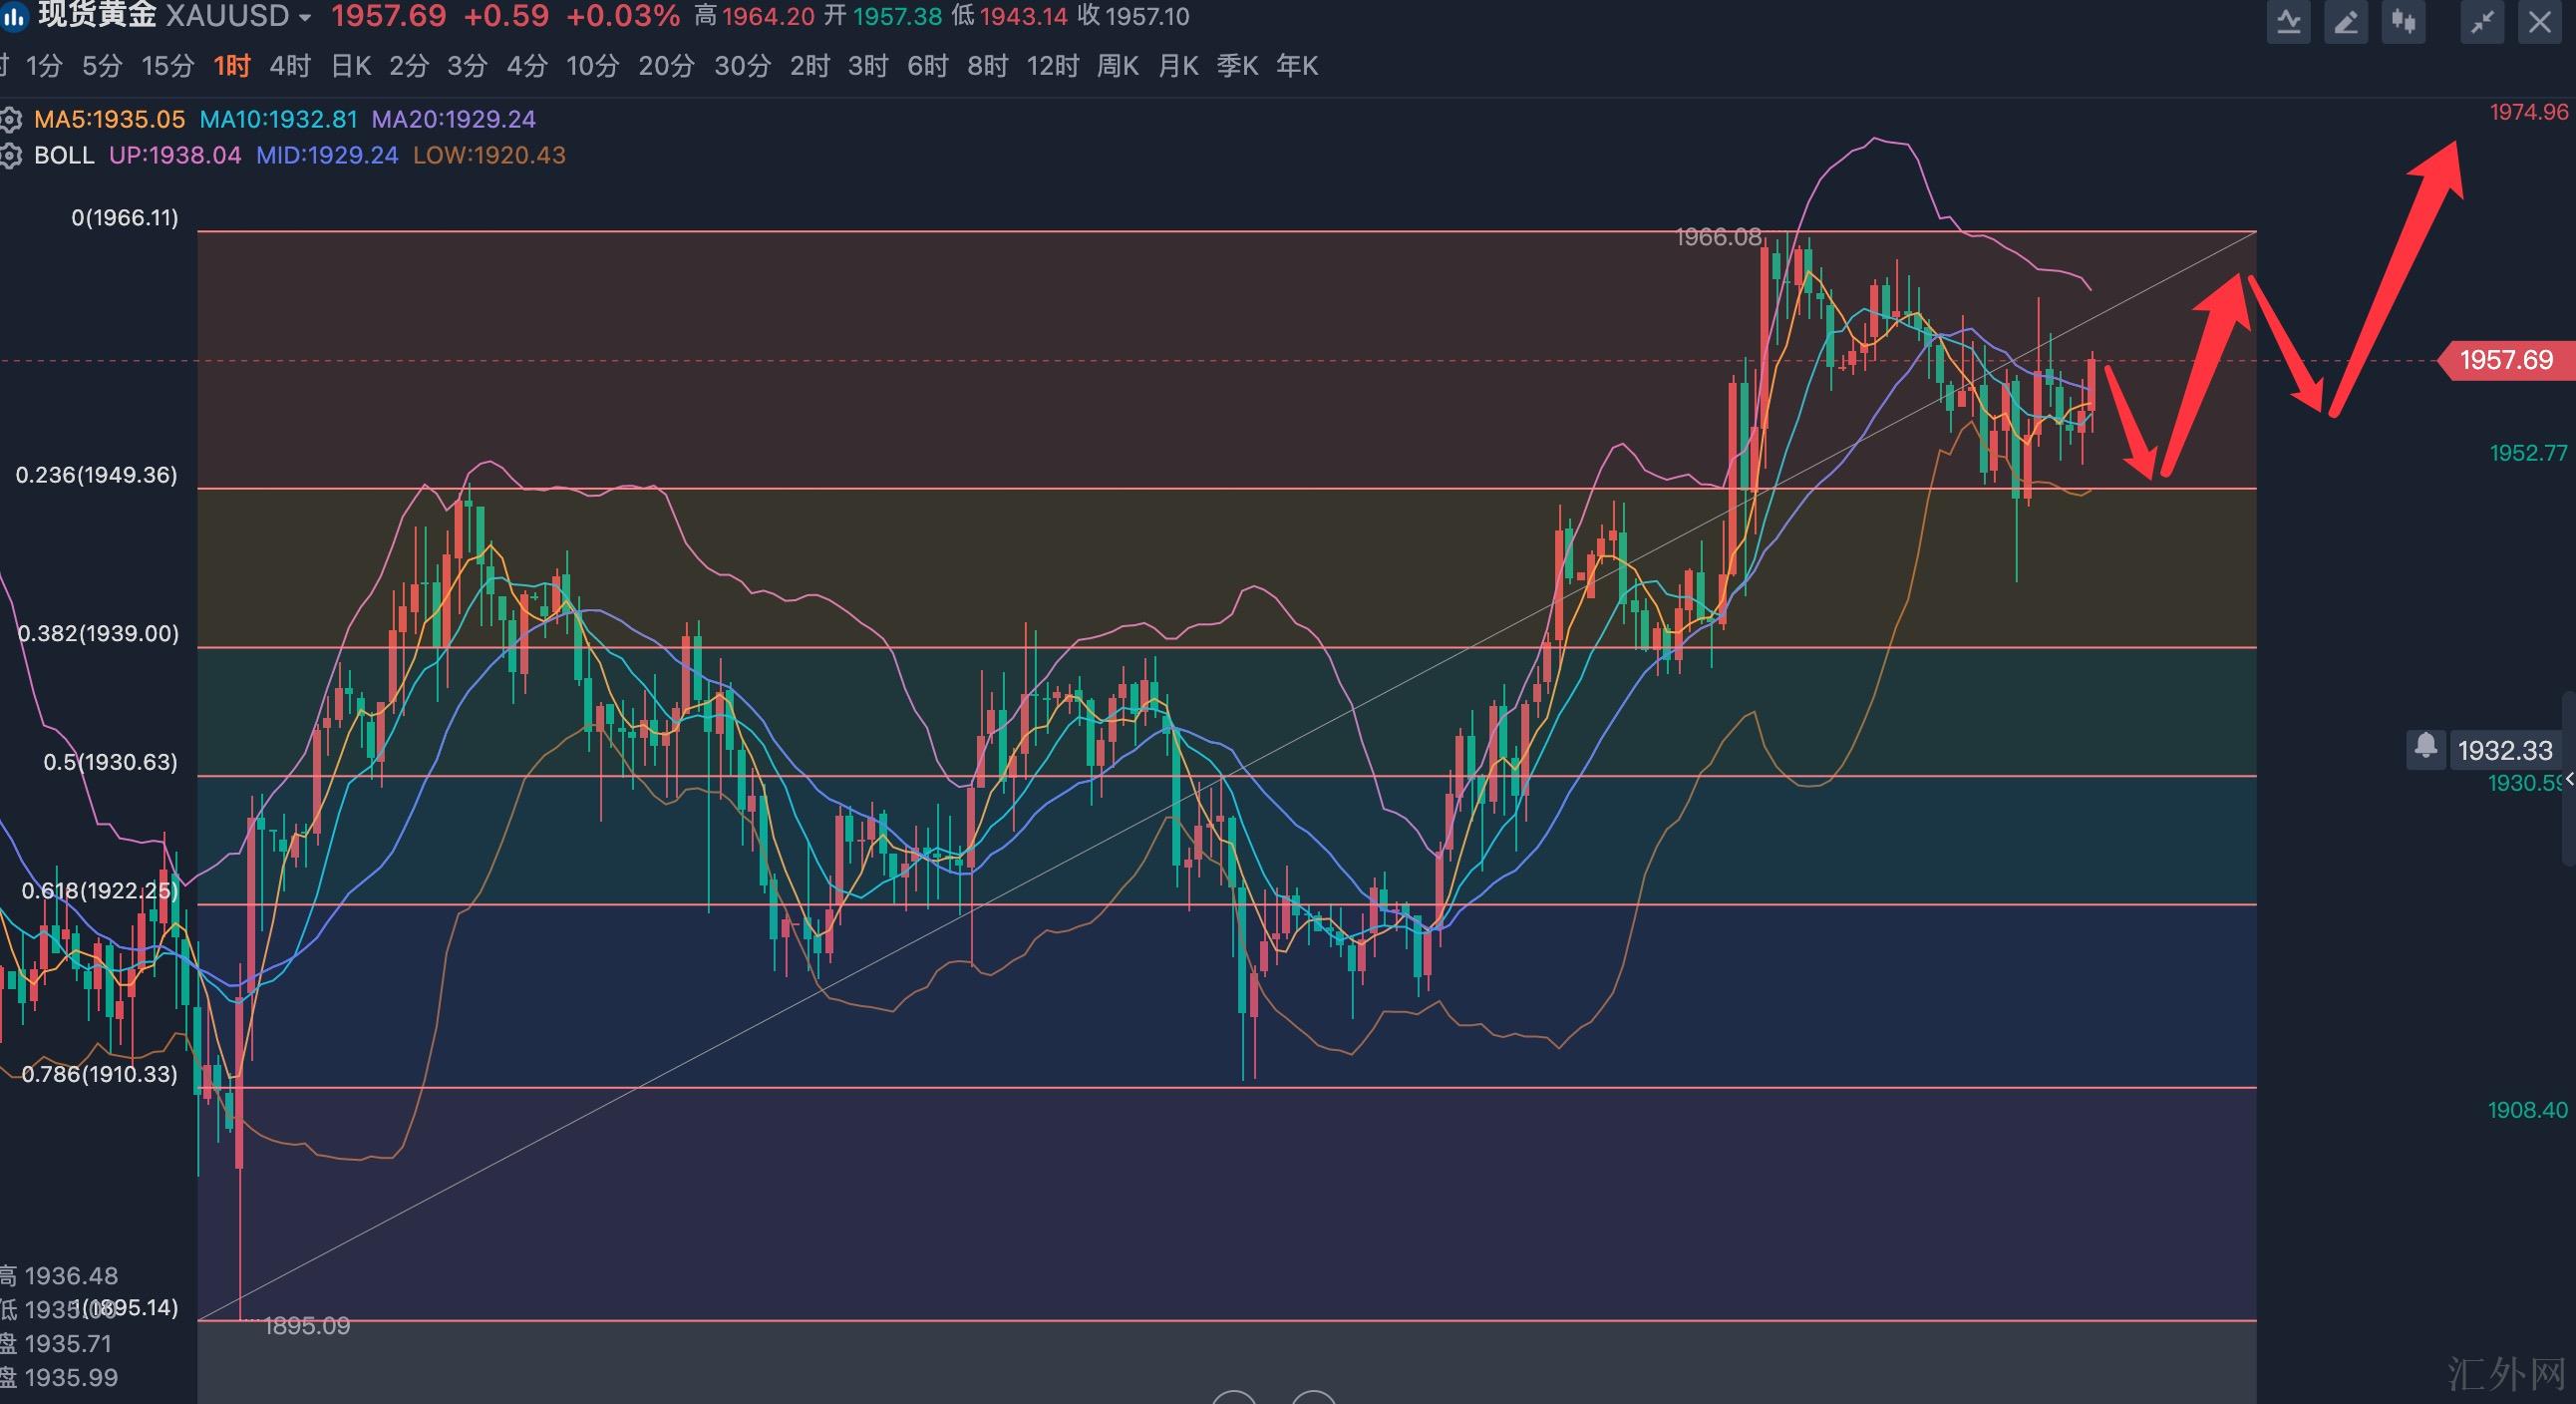Viewport: 2576px width, 1404px height.
Task: Click the price alert bell icon
Action: point(2425,747)
